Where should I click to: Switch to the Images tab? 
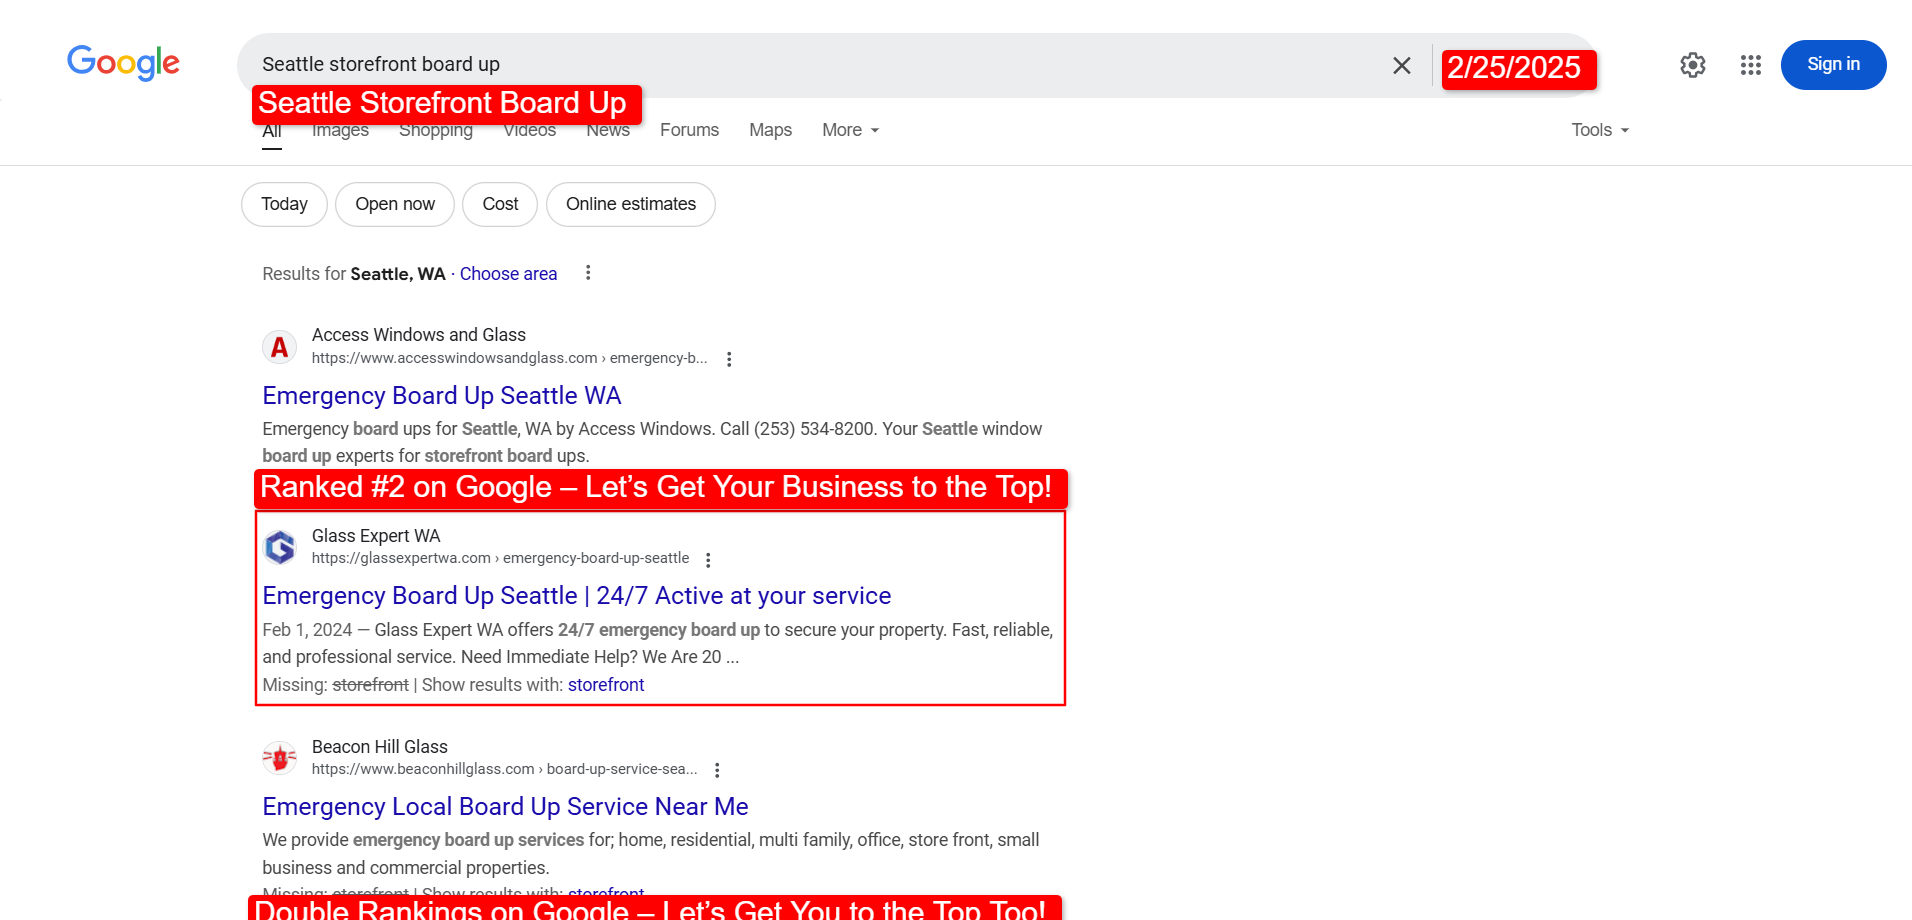point(340,130)
